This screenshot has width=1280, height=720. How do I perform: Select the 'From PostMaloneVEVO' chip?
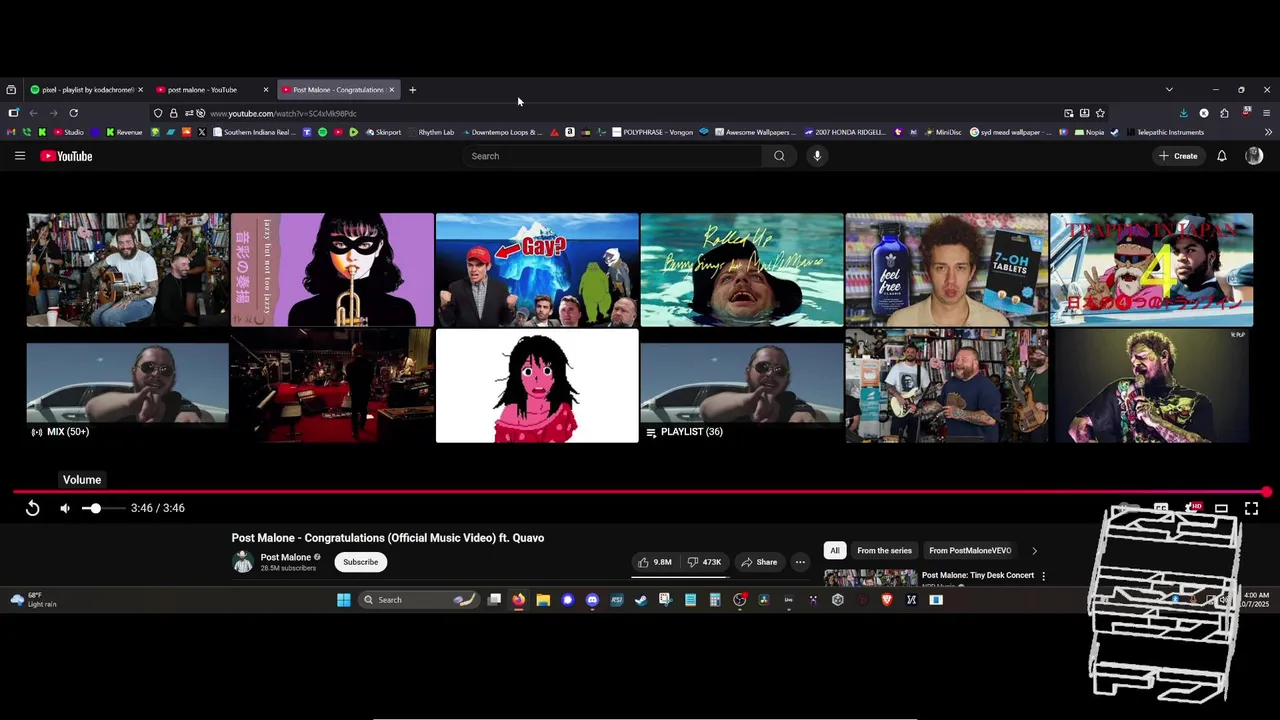click(x=970, y=551)
